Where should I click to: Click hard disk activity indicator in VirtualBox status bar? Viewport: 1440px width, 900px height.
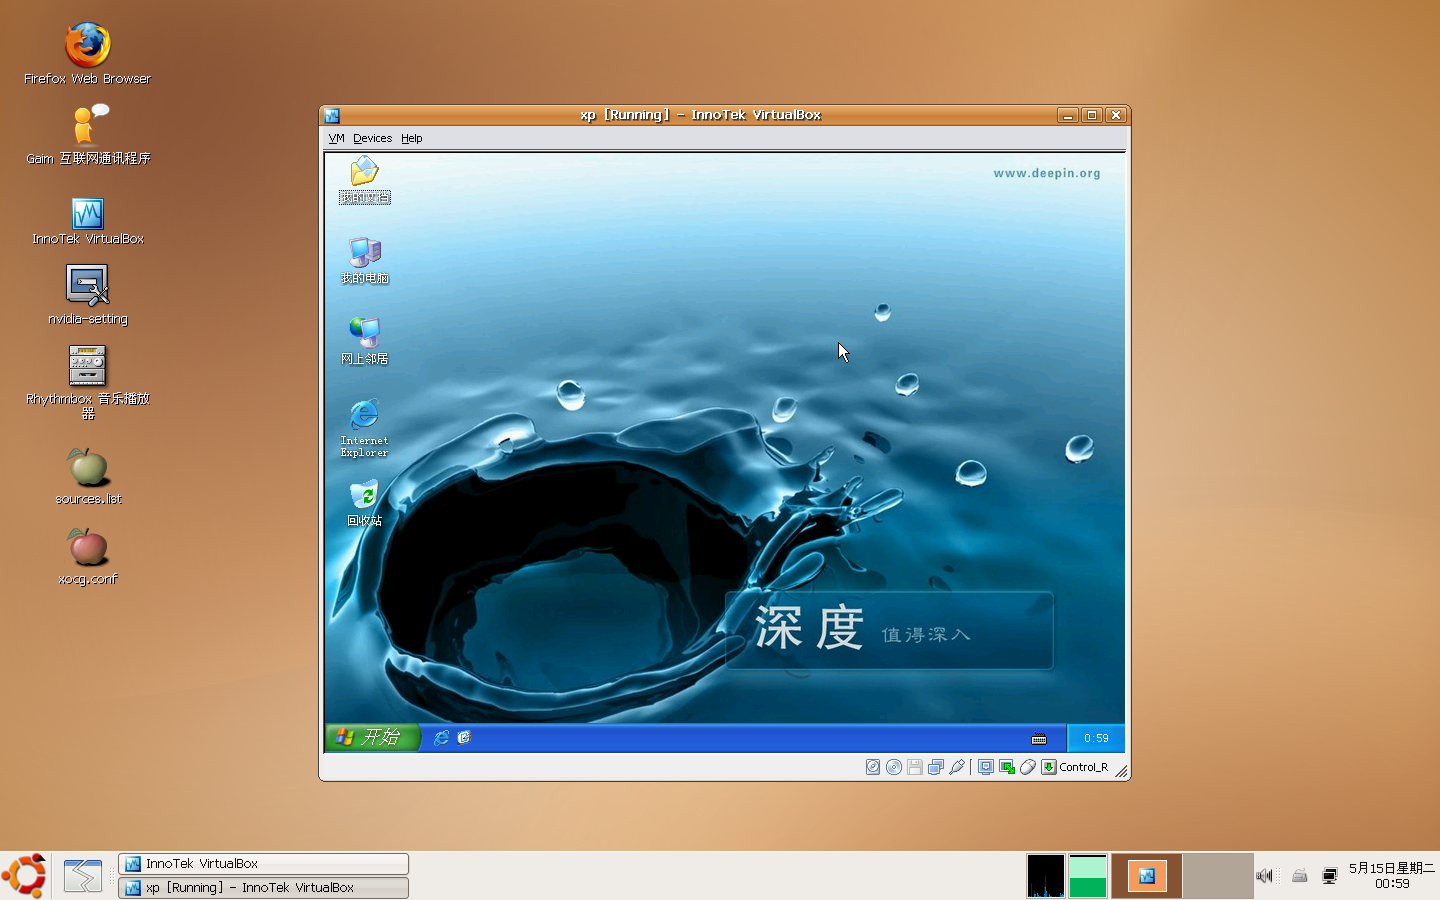pyautogui.click(x=873, y=767)
